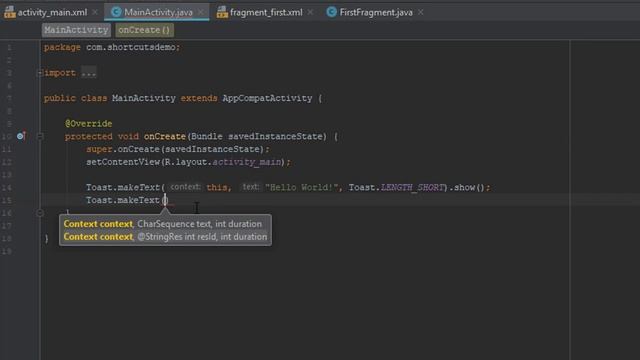
Task: Select the @StringRes int resId overload hint
Action: [165, 237]
